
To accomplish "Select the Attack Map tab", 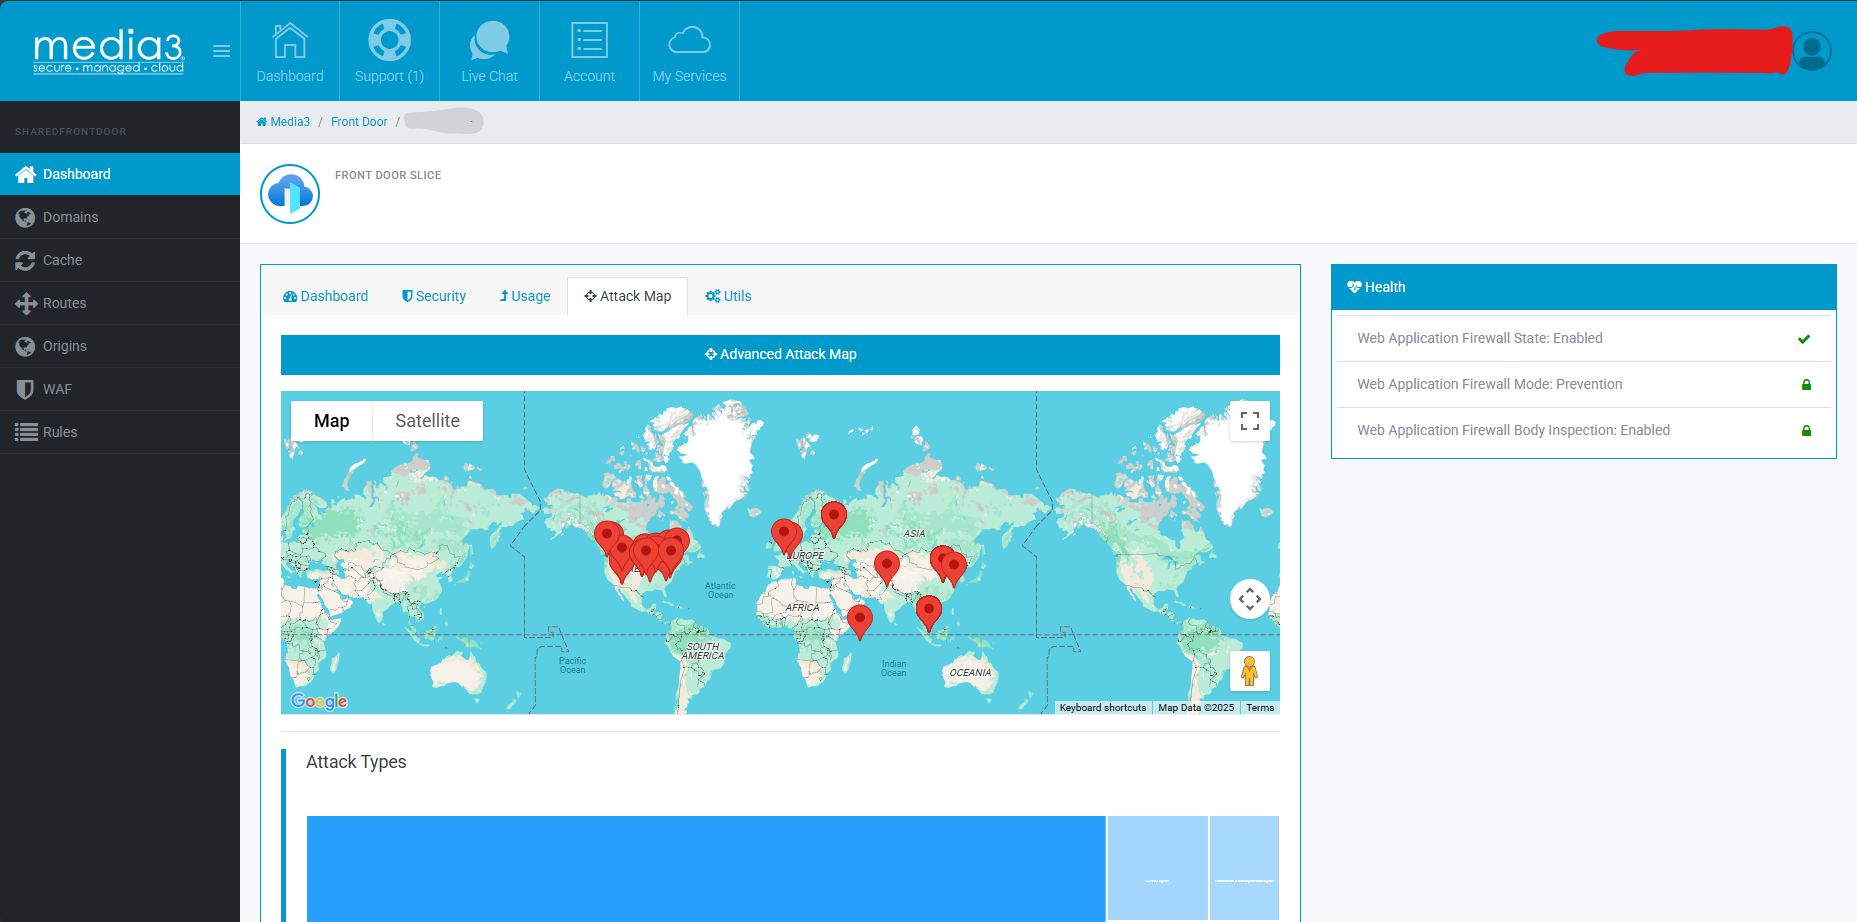I will click(x=628, y=296).
